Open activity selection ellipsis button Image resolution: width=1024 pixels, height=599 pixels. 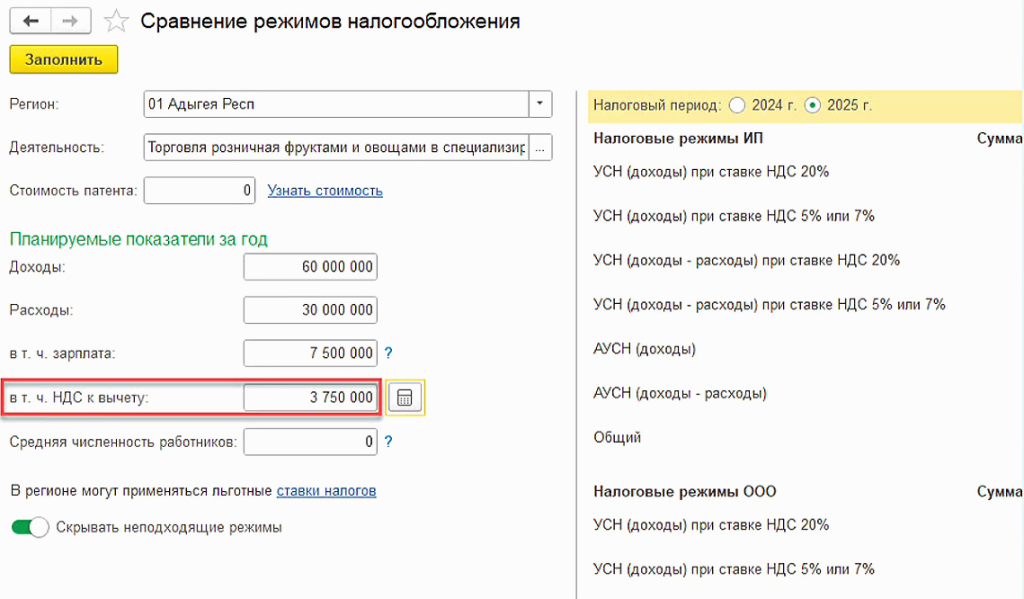(x=541, y=147)
